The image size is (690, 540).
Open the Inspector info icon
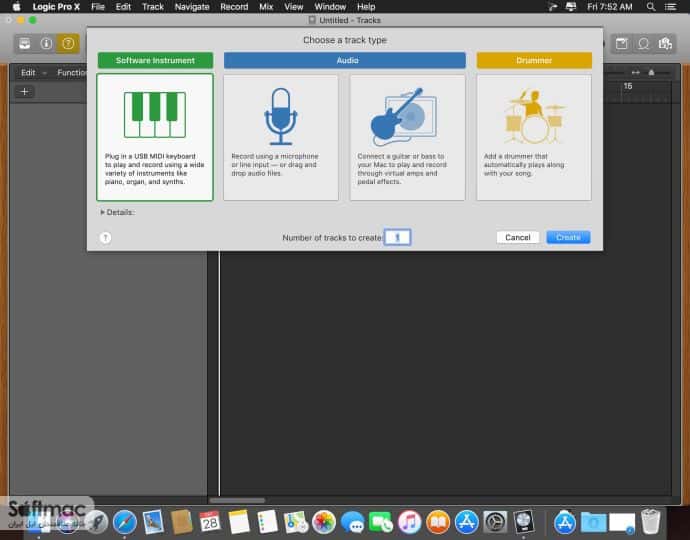click(x=46, y=44)
